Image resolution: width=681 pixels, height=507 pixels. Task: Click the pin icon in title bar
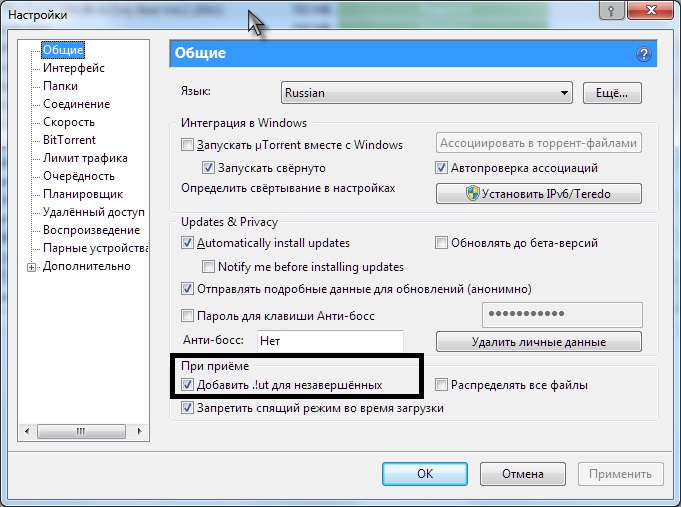(x=611, y=10)
